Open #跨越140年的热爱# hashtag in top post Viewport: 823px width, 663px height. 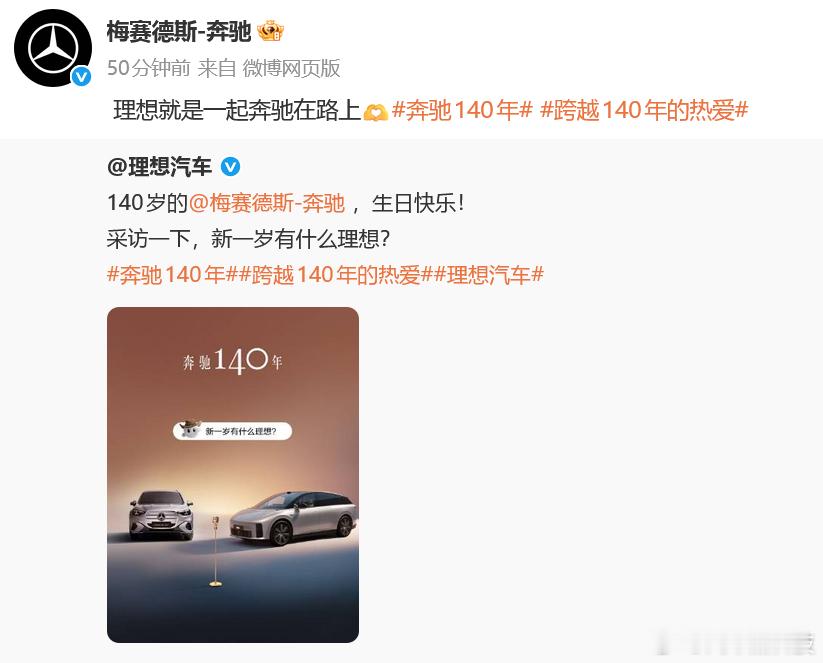tap(644, 111)
